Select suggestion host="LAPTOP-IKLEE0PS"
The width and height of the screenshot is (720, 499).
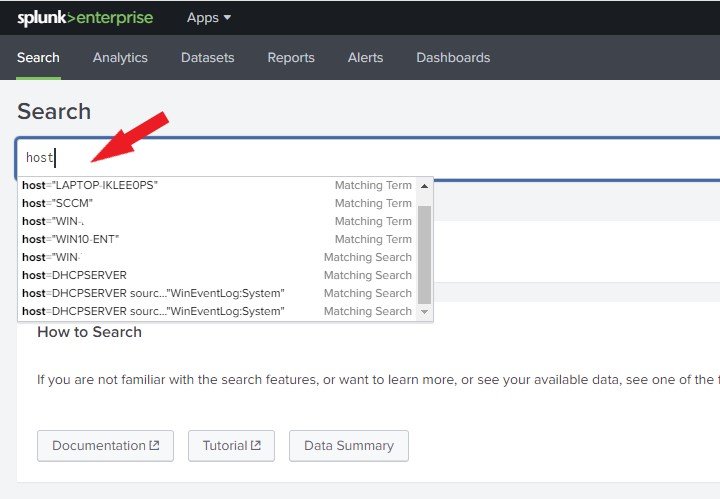(218, 185)
